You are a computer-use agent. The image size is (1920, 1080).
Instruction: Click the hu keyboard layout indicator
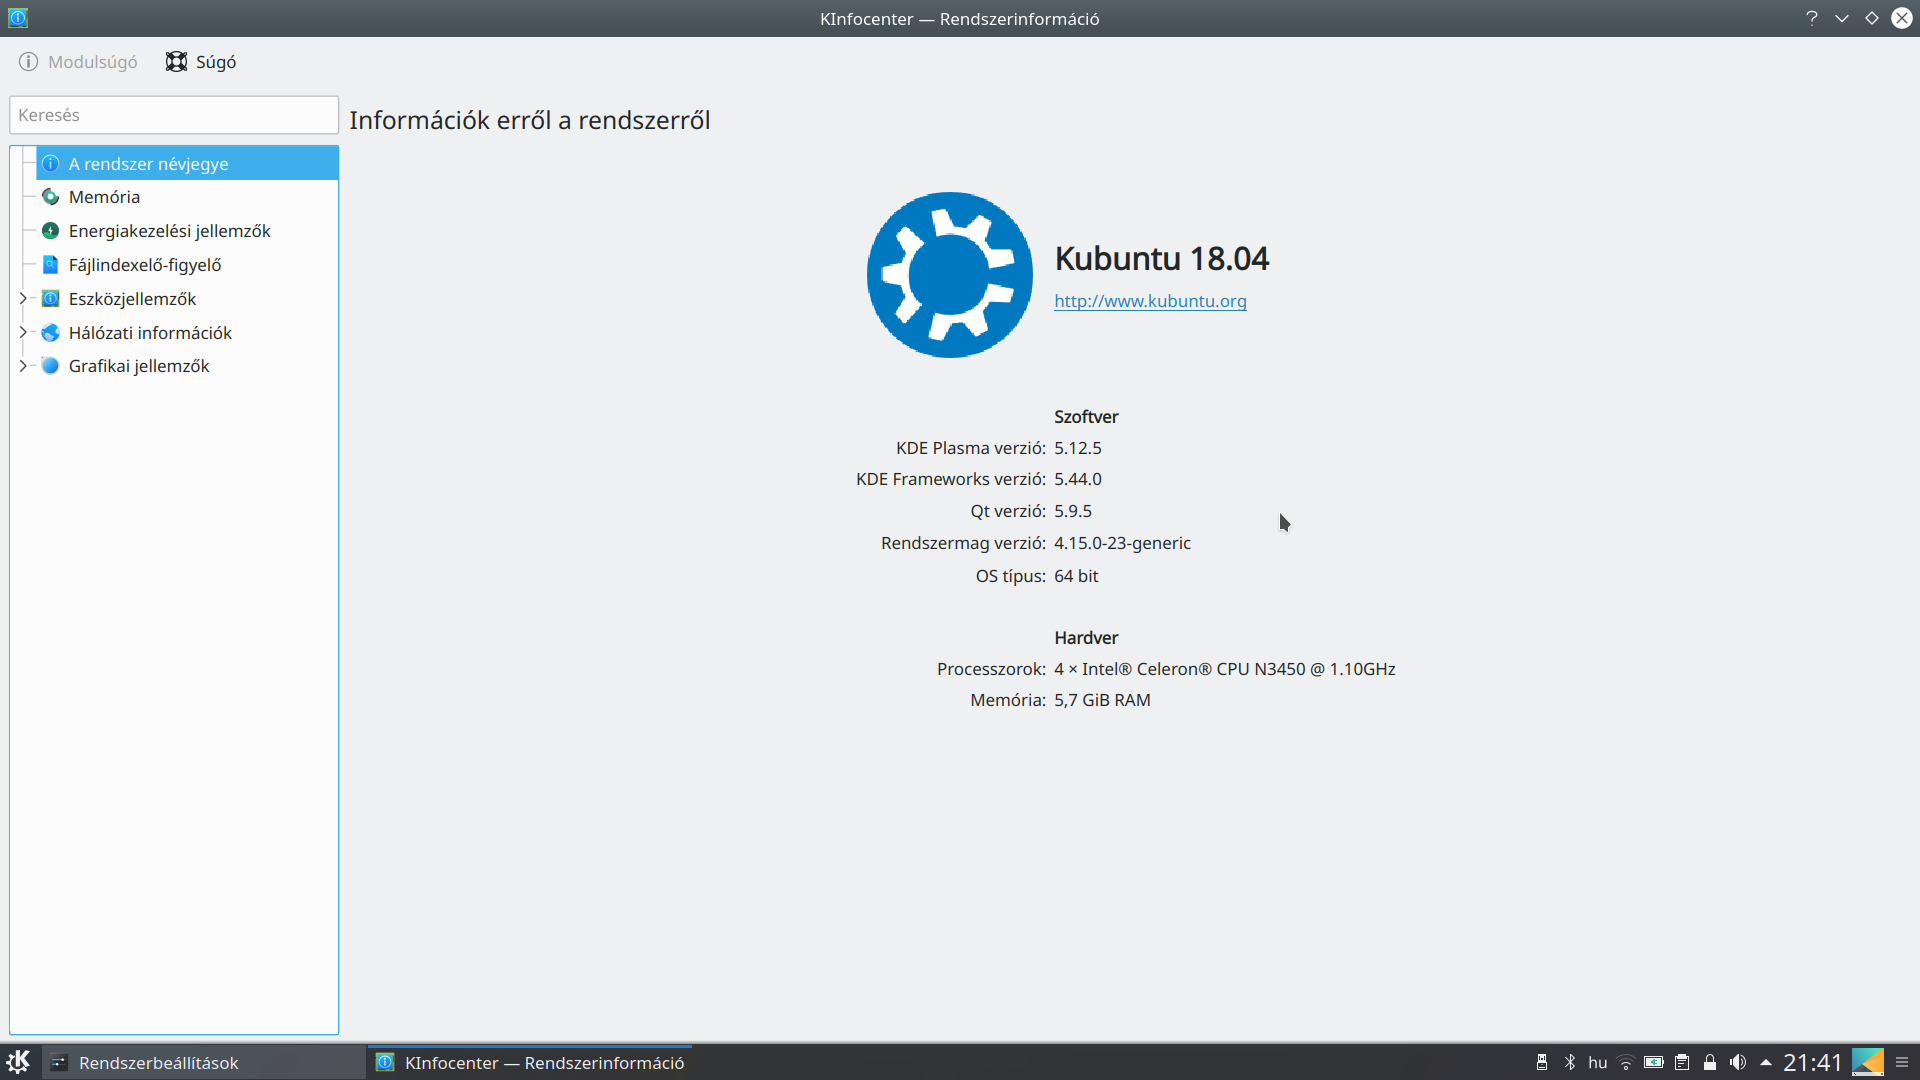(1598, 1062)
